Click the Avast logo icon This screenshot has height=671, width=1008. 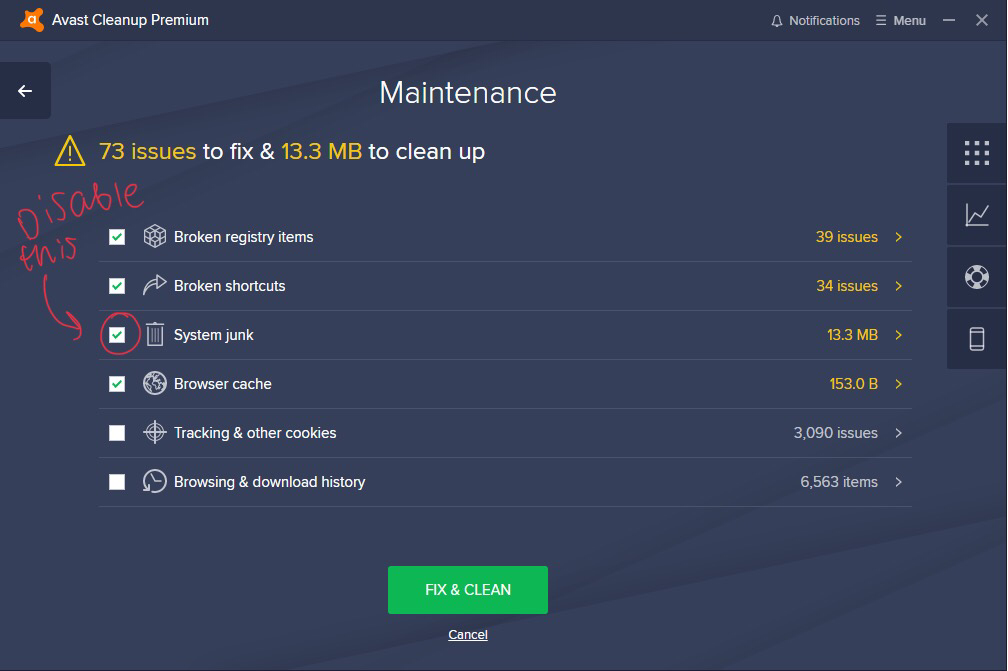pyautogui.click(x=32, y=20)
